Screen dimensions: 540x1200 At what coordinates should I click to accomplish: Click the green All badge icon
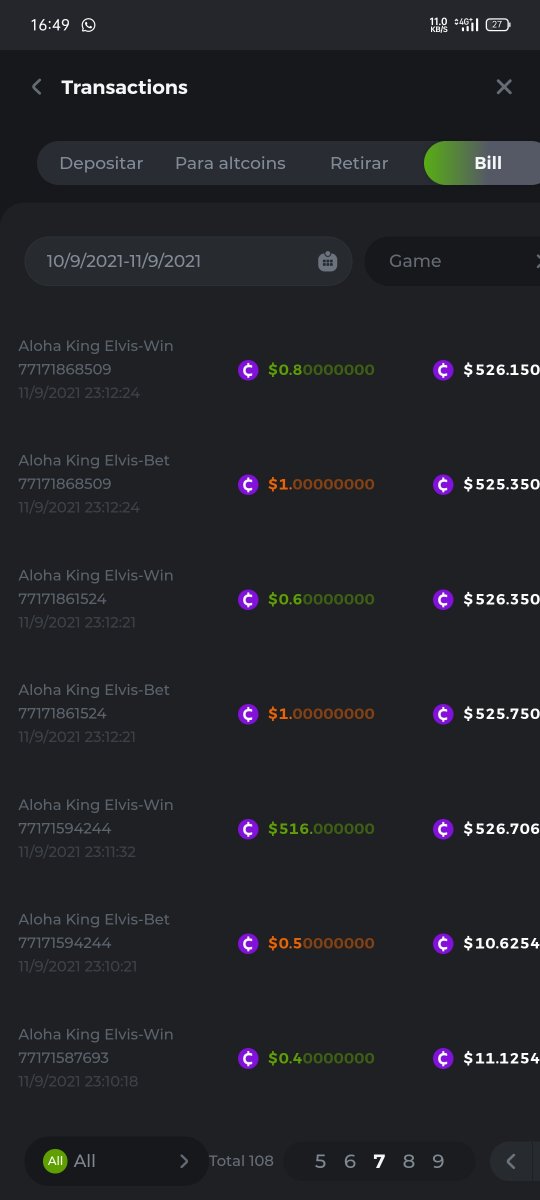[x=55, y=1161]
